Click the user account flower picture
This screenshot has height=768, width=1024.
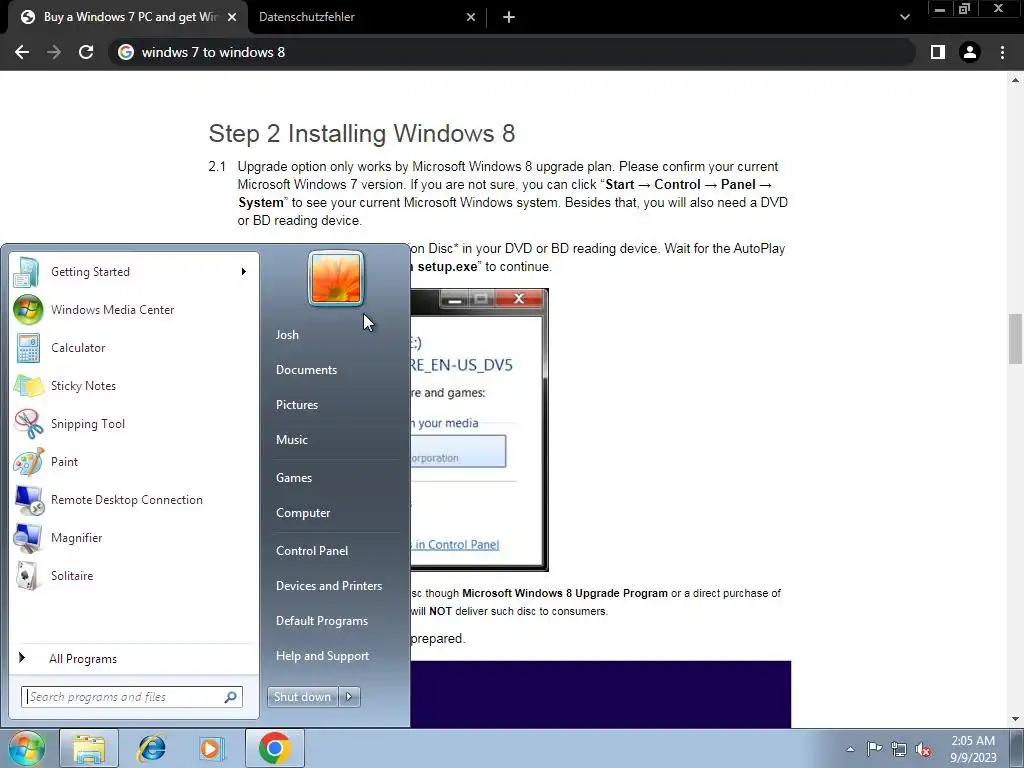(x=336, y=278)
